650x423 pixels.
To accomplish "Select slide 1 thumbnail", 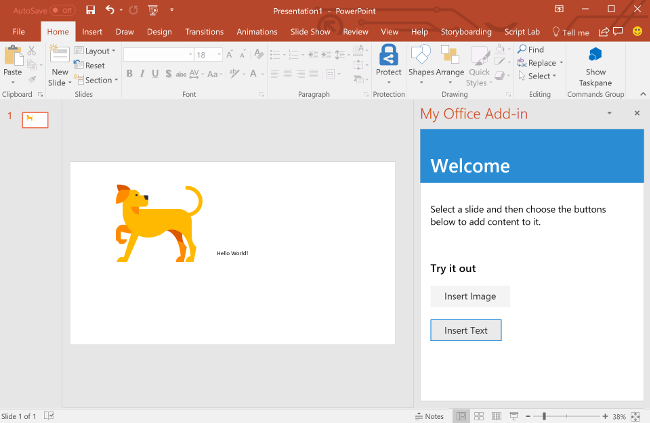I will [x=35, y=120].
